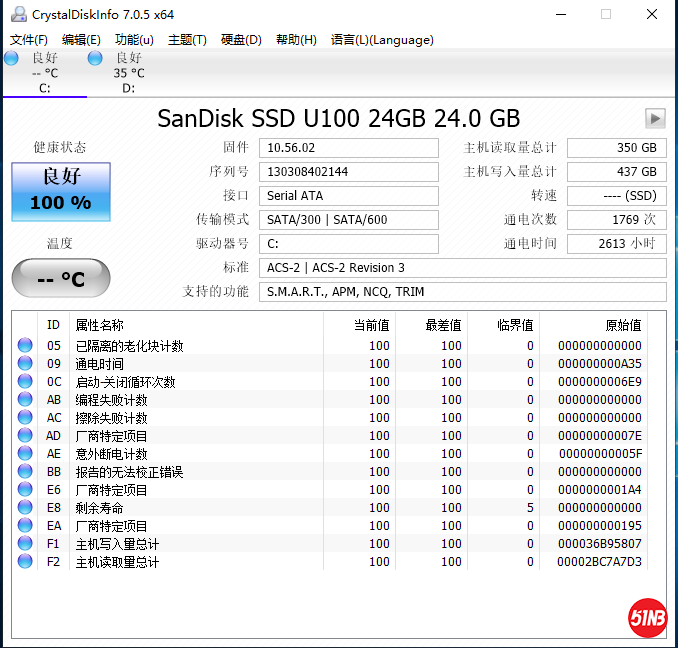
Task: Click the next disk arrow button
Action: 655,118
